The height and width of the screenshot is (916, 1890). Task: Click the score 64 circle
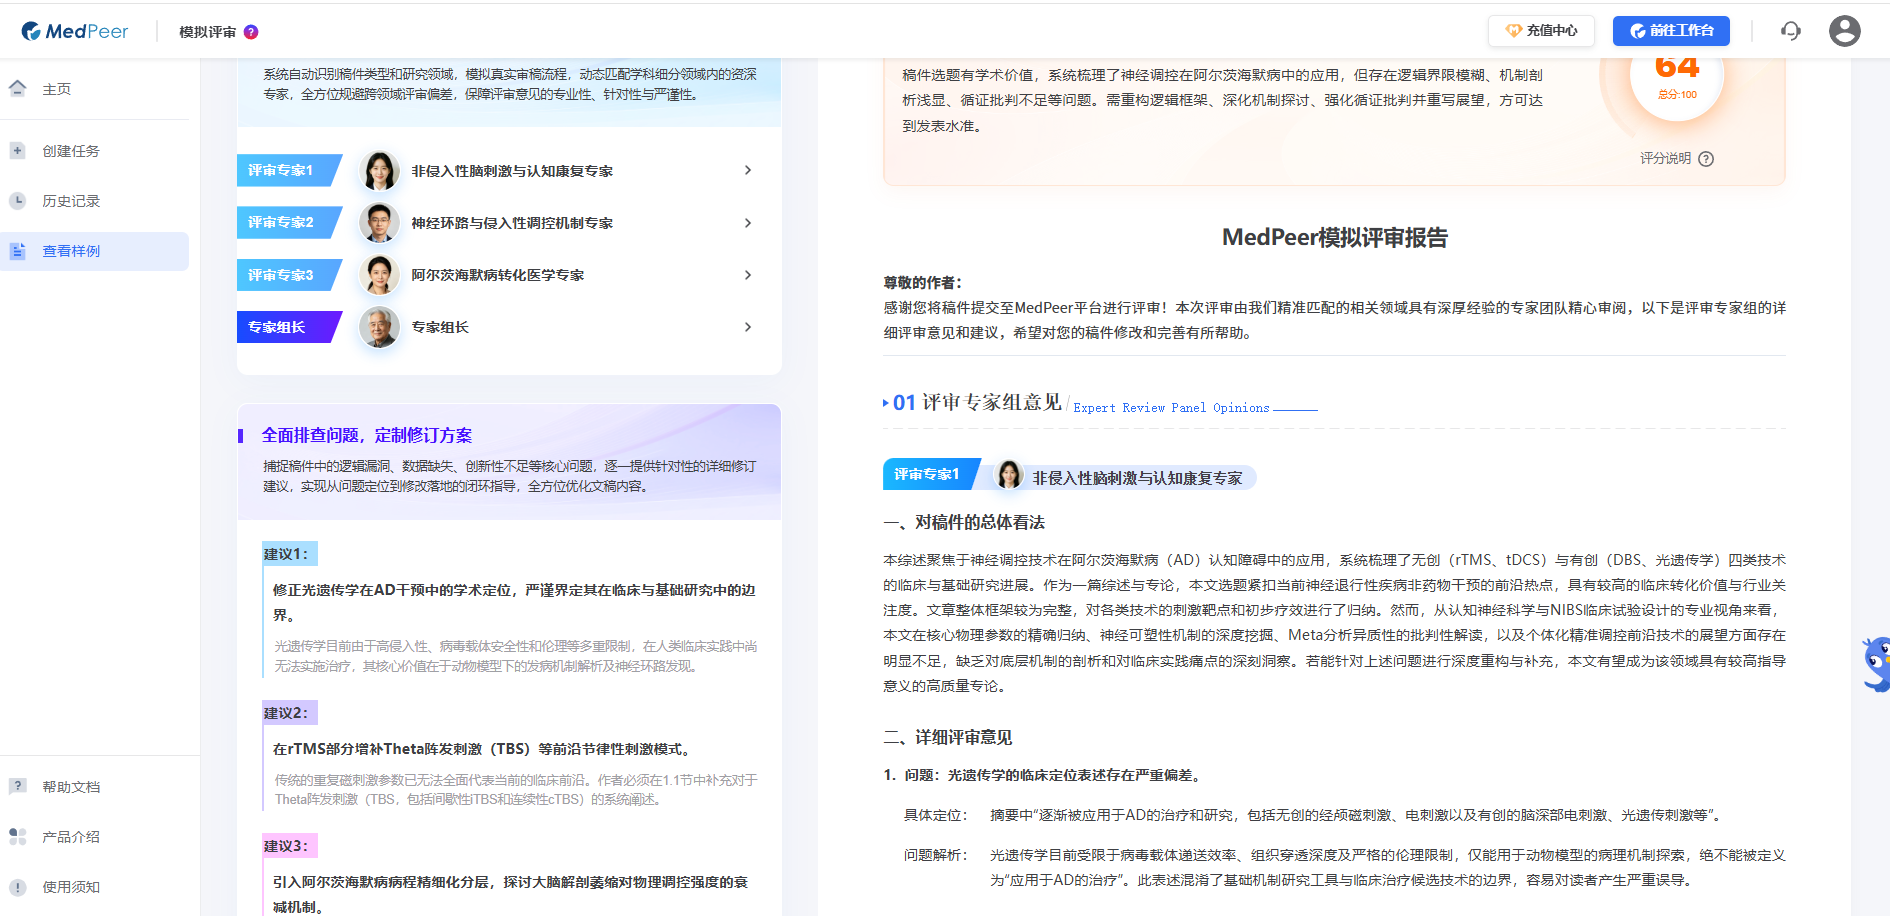[x=1677, y=76]
